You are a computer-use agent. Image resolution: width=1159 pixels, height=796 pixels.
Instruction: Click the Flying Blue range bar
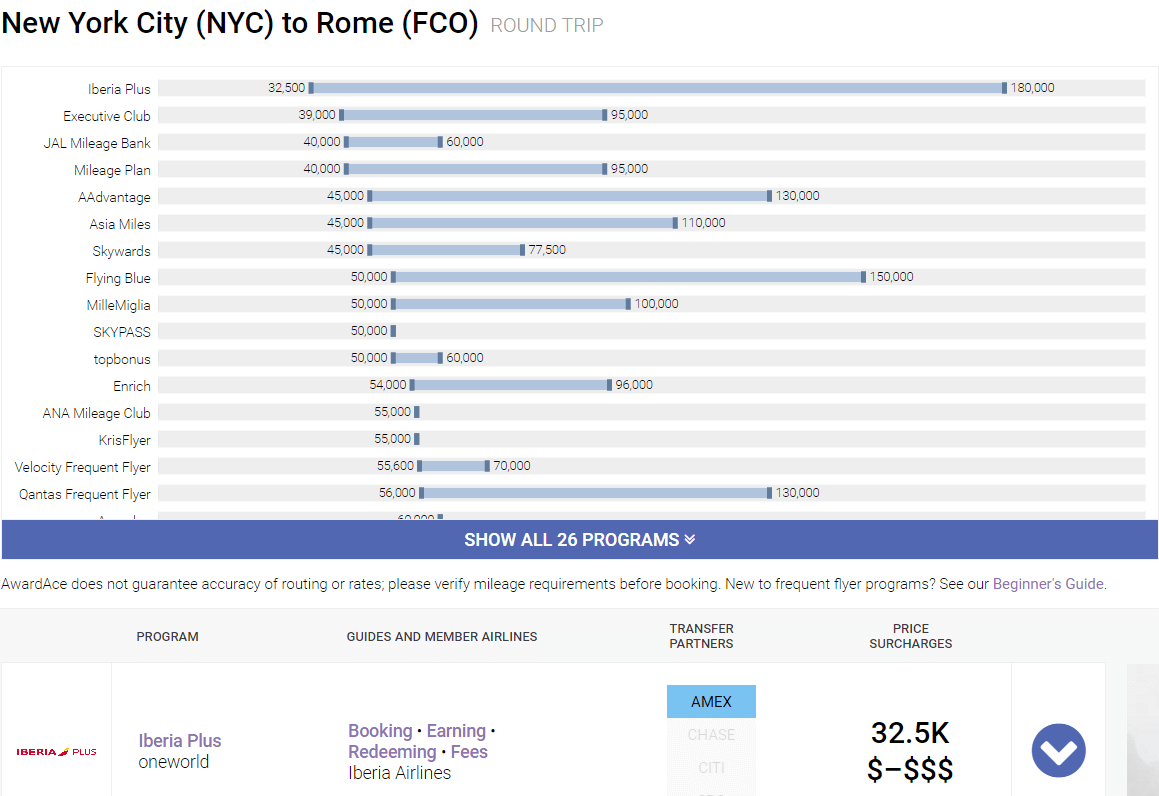(628, 277)
